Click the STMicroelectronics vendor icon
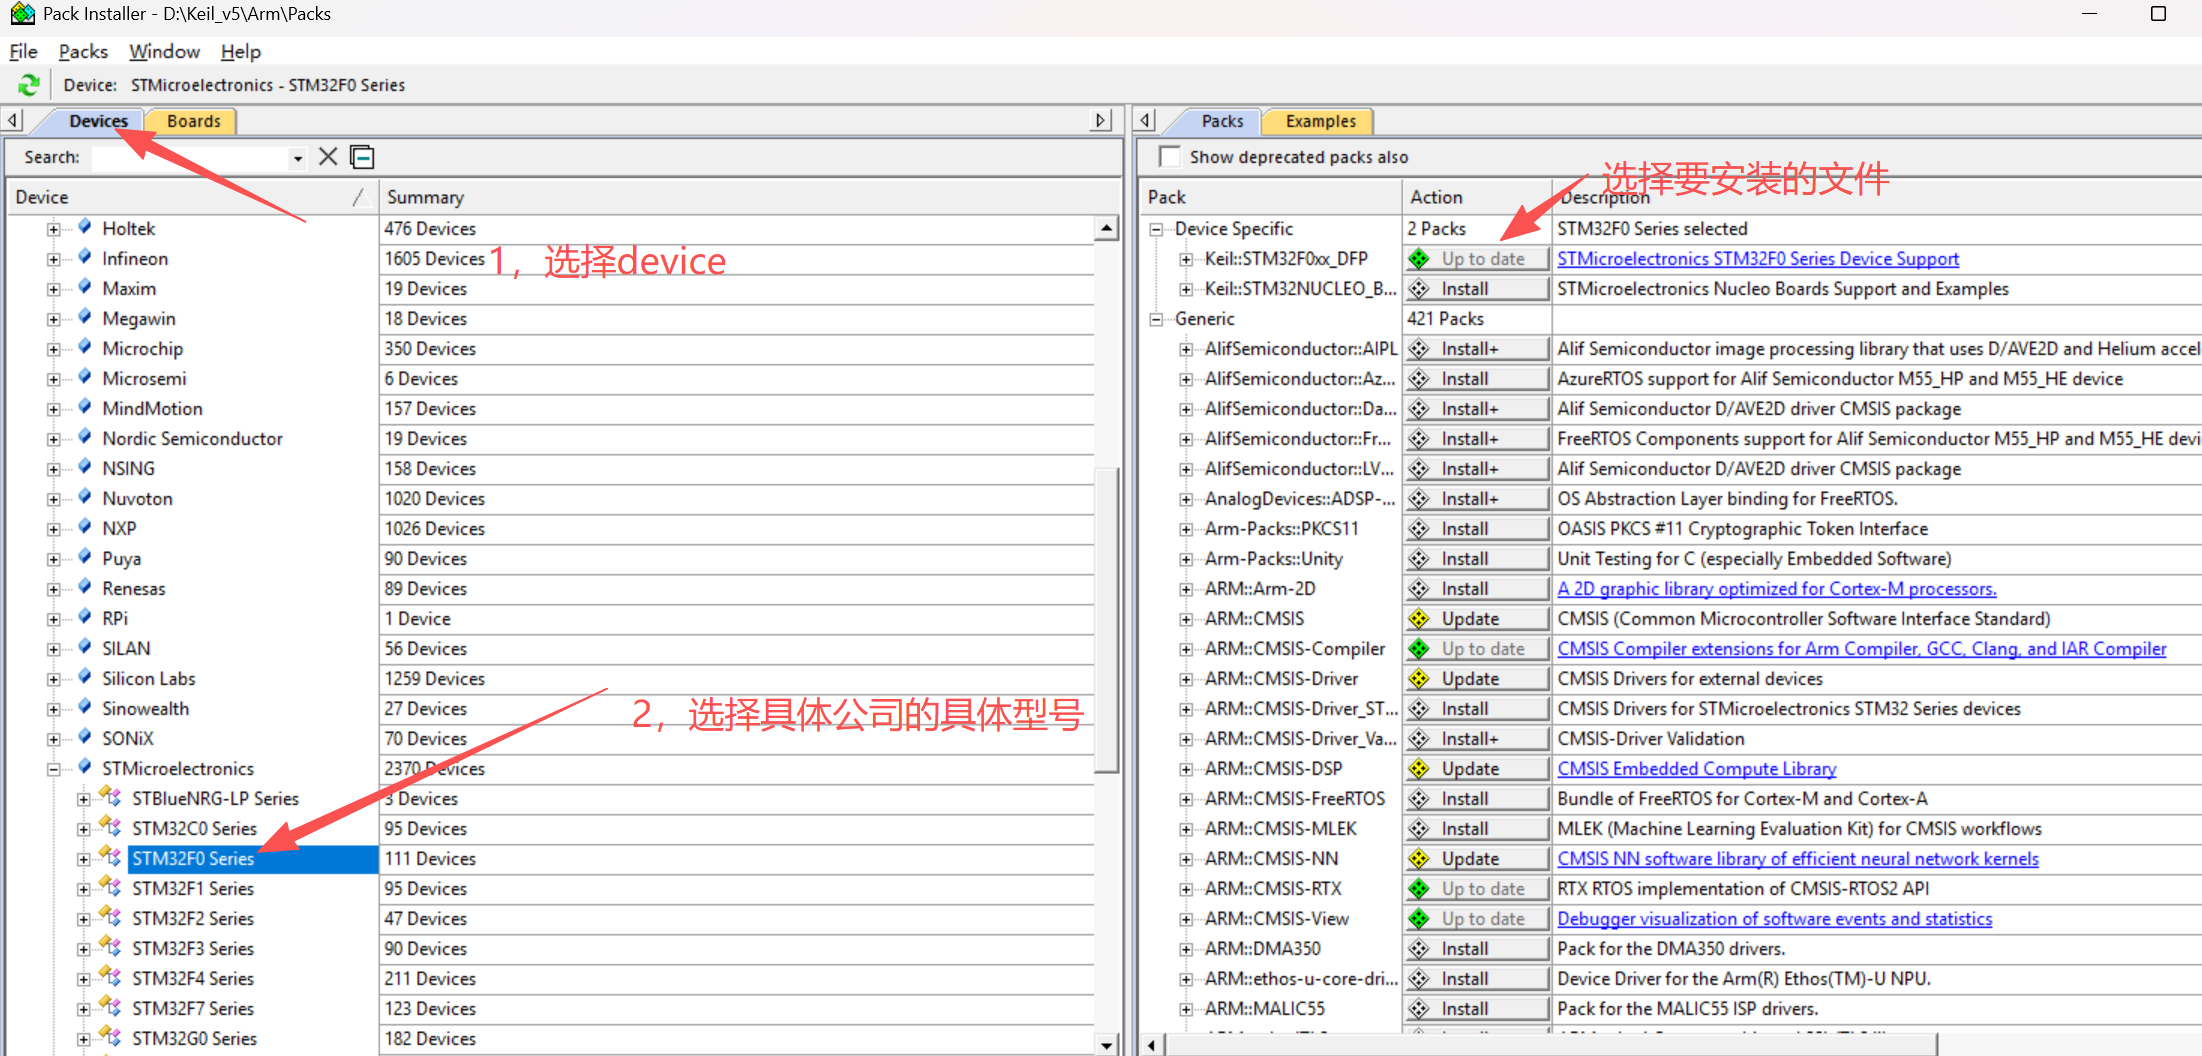 click(x=85, y=767)
